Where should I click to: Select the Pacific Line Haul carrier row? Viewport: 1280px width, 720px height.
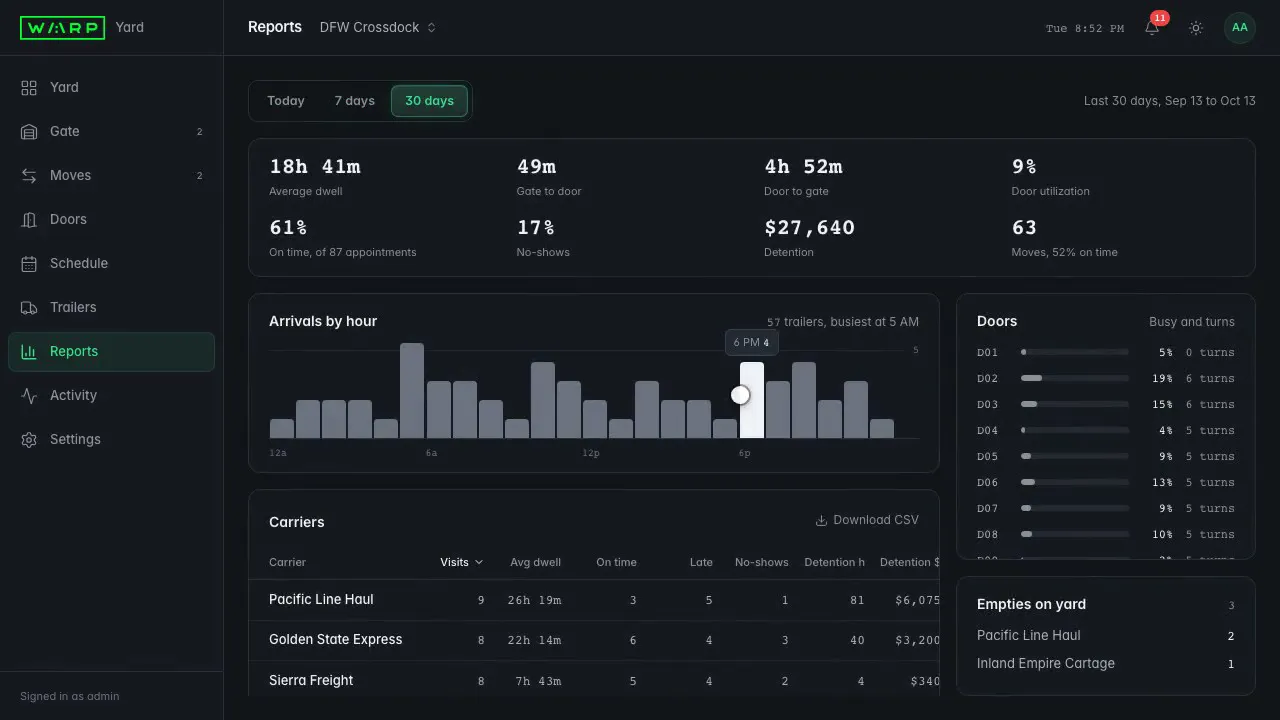pyautogui.click(x=594, y=600)
